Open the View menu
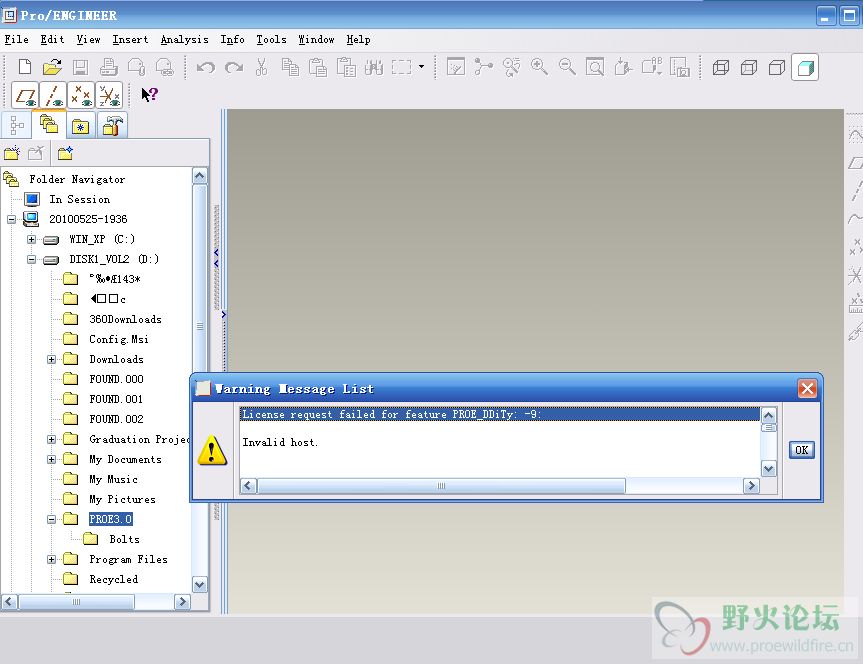Viewport: 863px width, 664px height. coord(88,40)
